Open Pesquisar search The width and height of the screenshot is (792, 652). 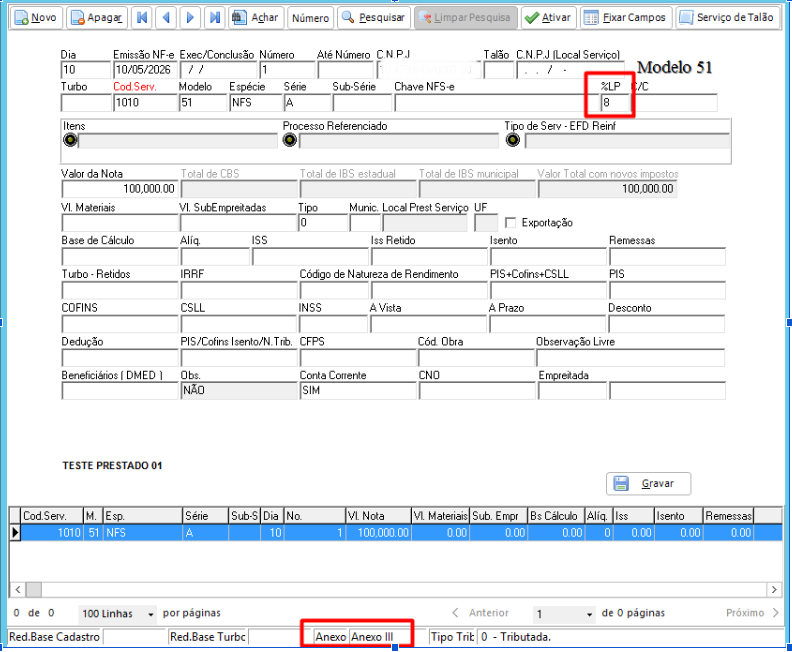click(374, 18)
